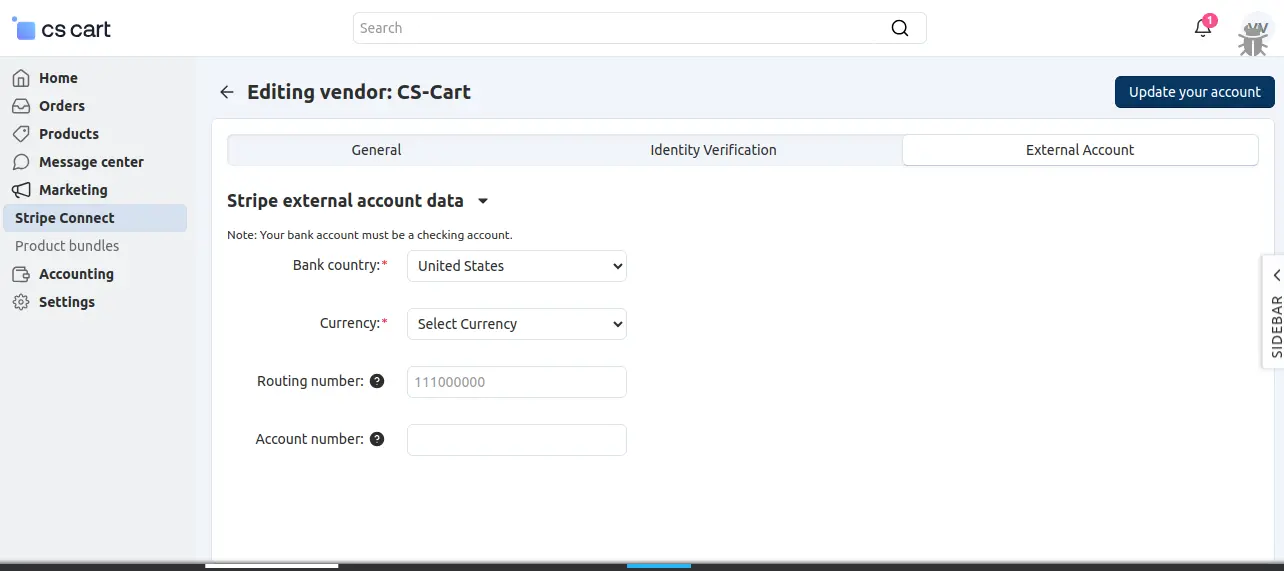Click the Orders inbox icon
This screenshot has width=1284, height=571.
point(21,106)
